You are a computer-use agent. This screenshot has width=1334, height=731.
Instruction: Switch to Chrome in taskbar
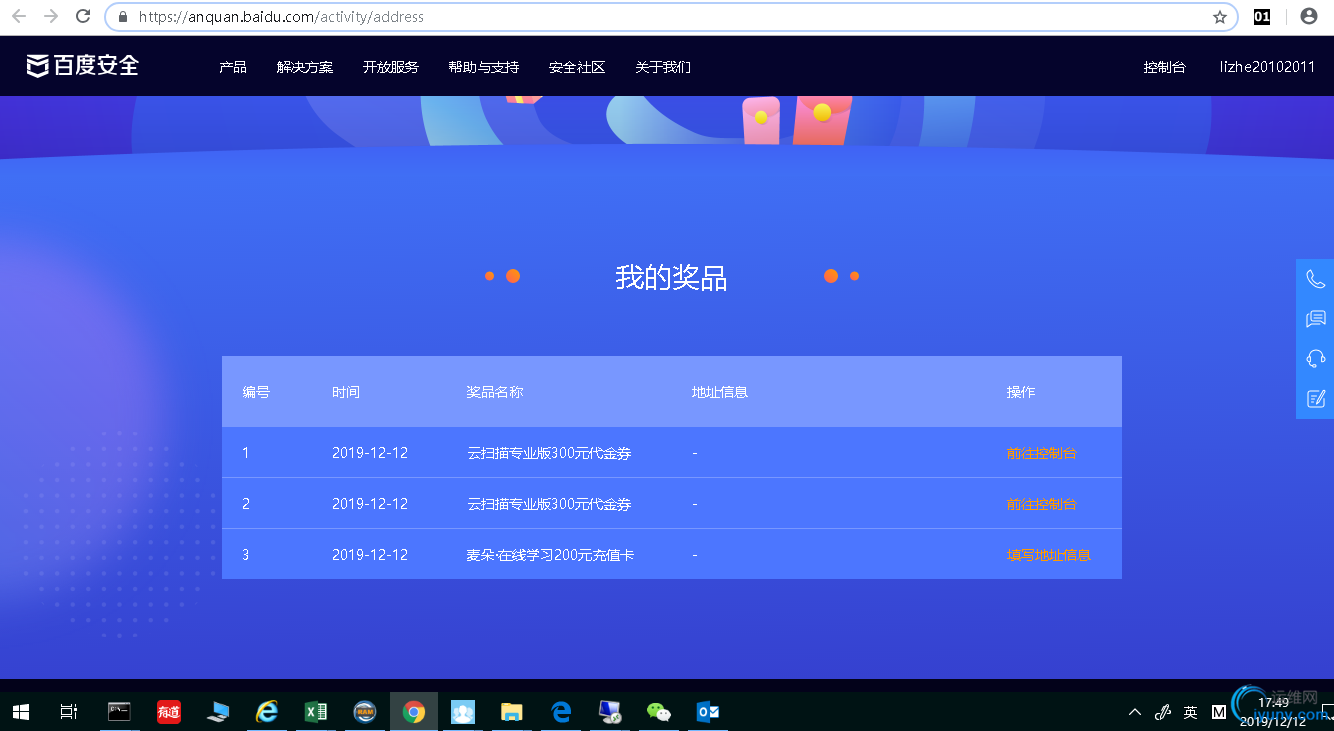pos(413,712)
